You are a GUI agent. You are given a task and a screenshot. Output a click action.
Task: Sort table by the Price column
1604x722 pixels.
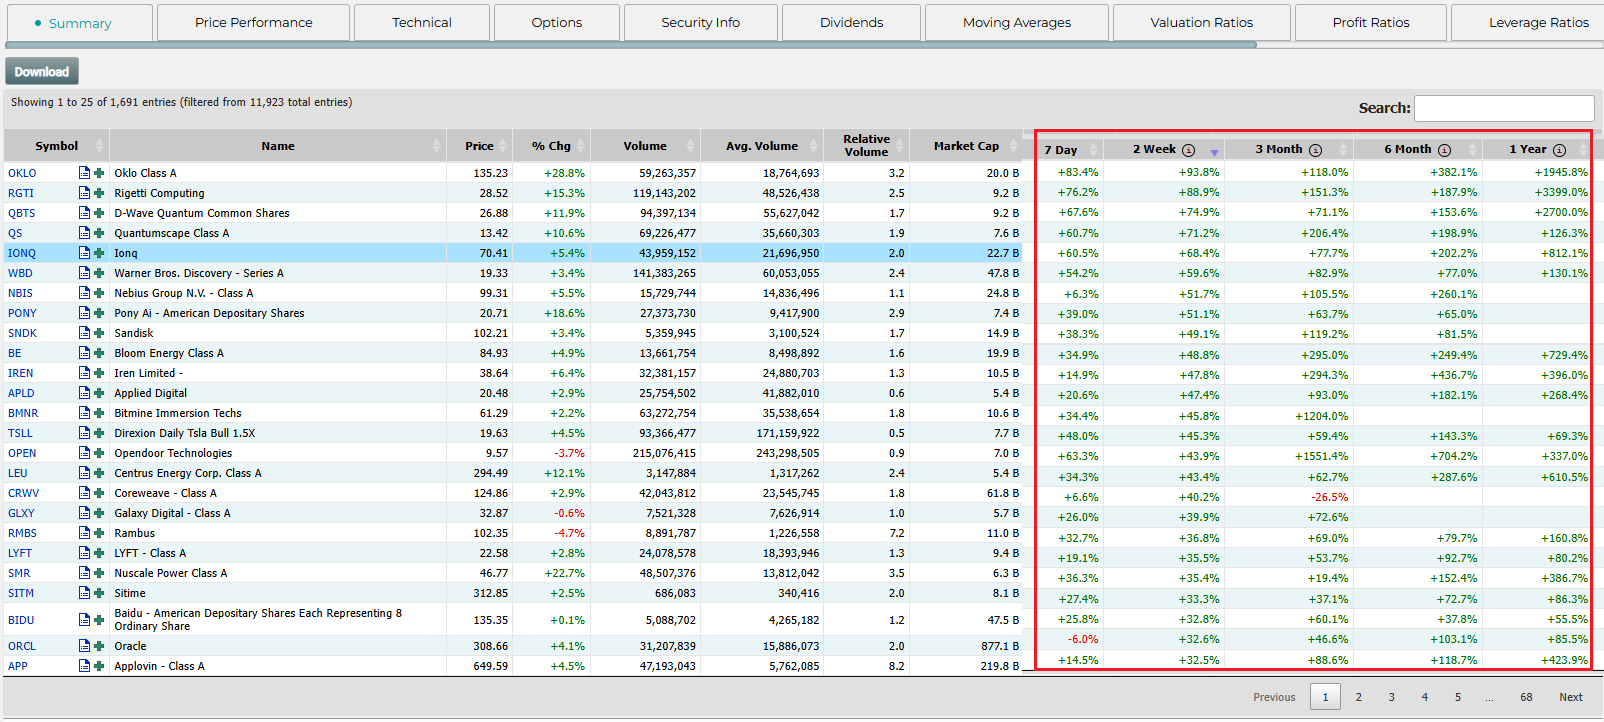tap(479, 146)
